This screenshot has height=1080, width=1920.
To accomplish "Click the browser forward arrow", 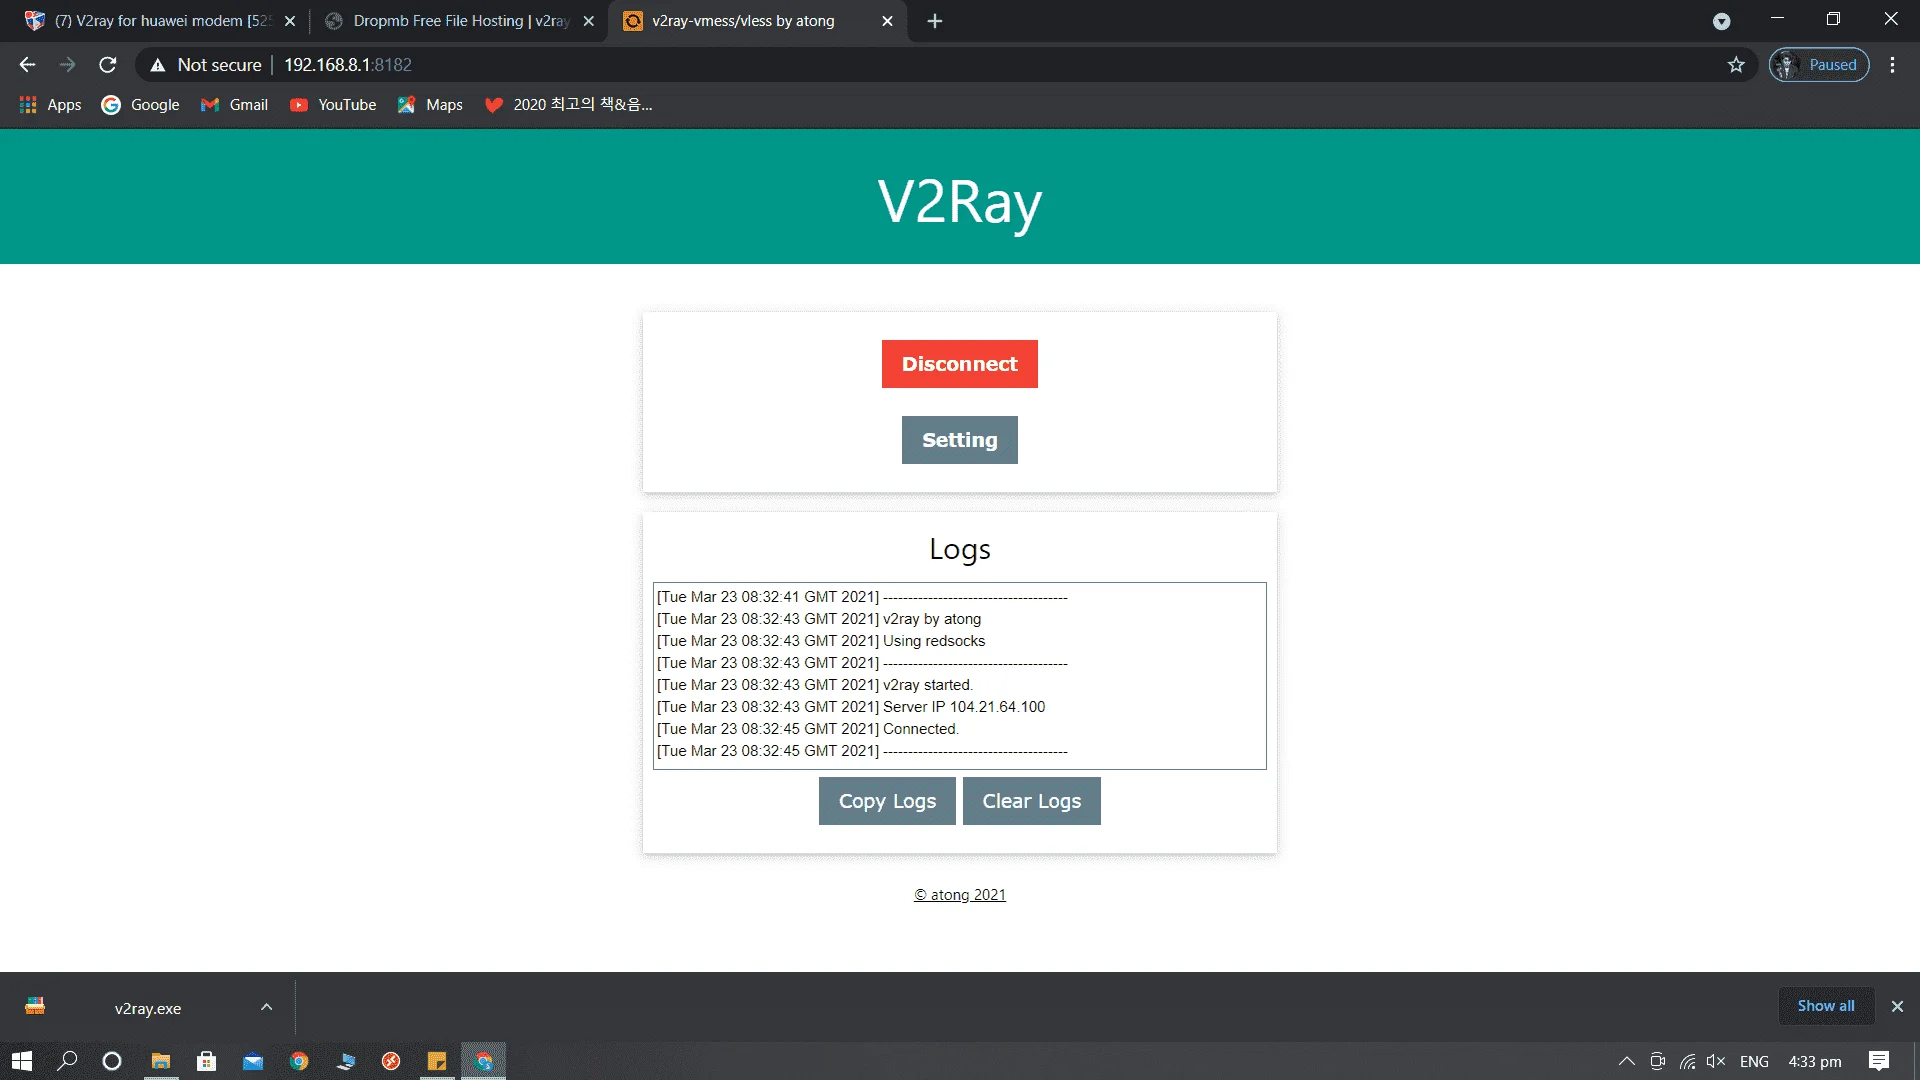I will (x=67, y=65).
